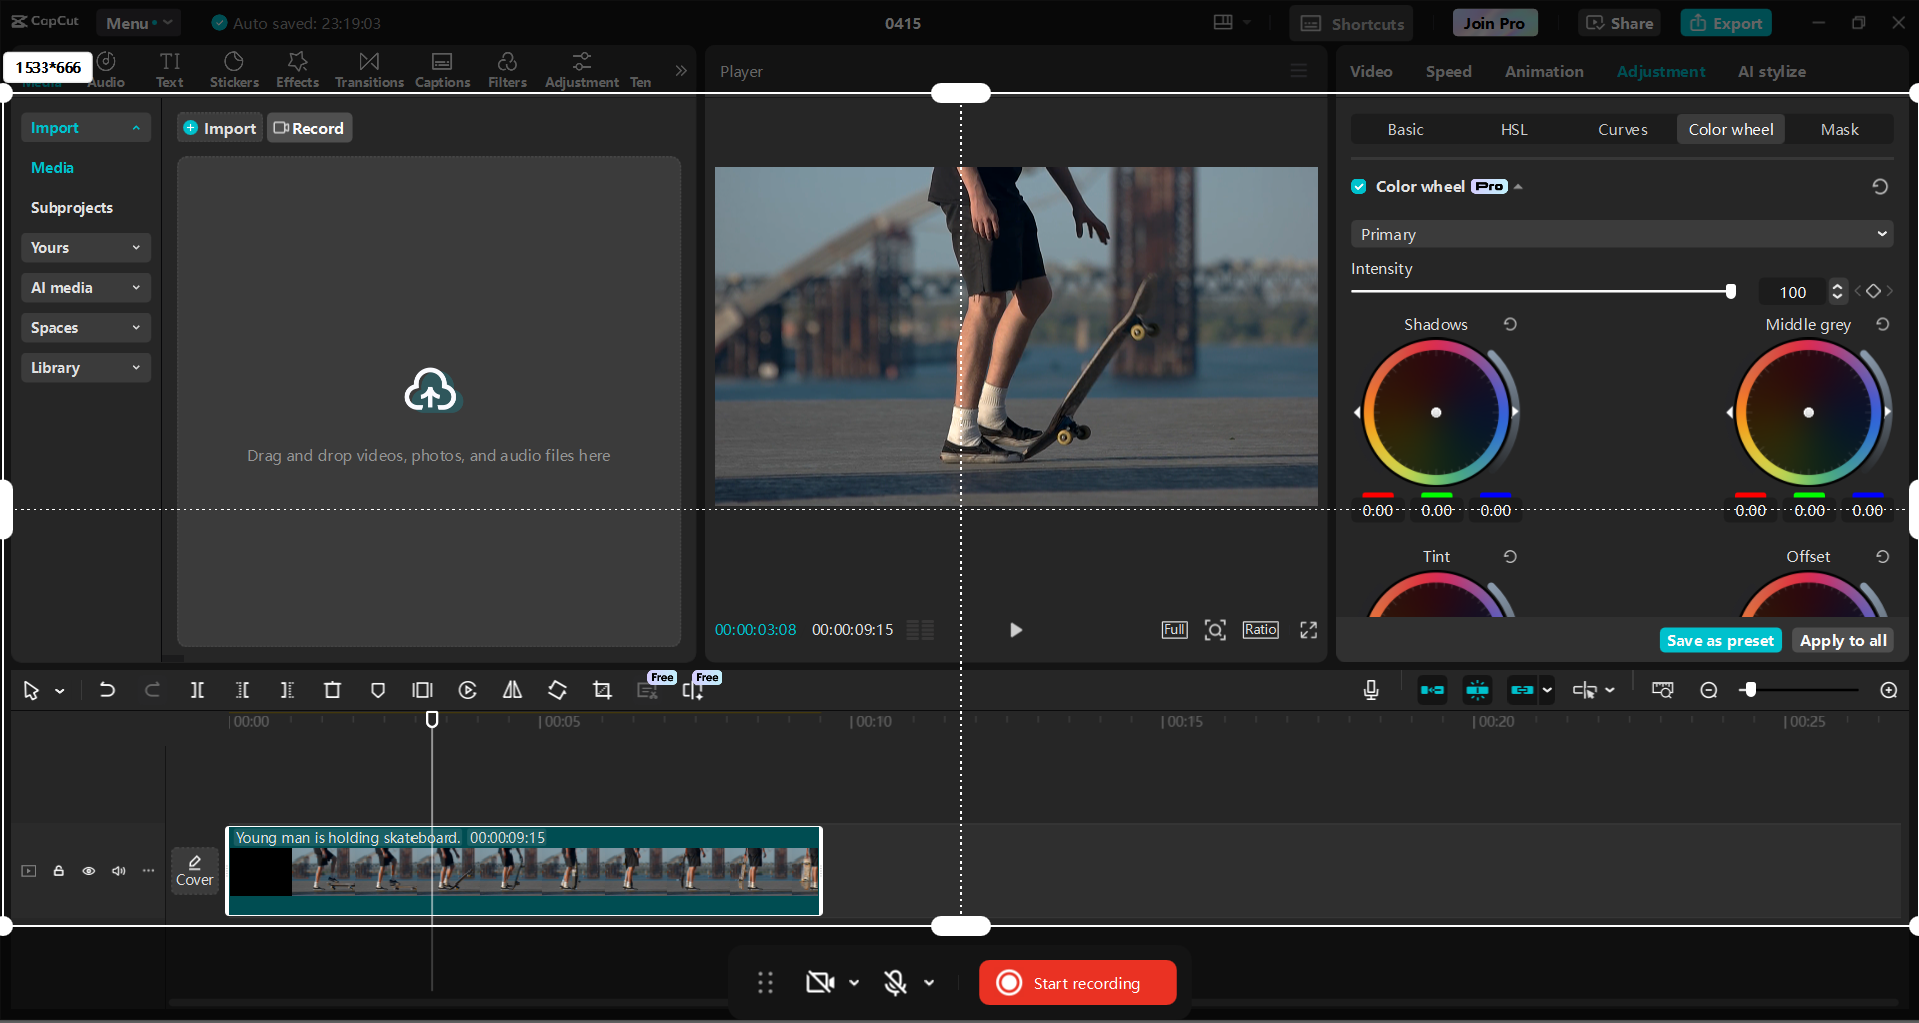
Task: Click the Apply to all button
Action: 1842,640
